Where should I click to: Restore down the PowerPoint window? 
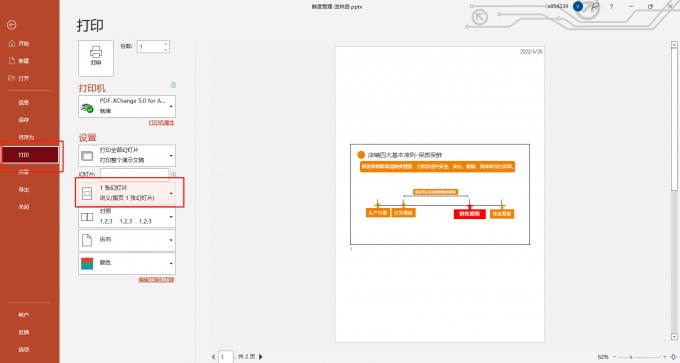click(650, 7)
